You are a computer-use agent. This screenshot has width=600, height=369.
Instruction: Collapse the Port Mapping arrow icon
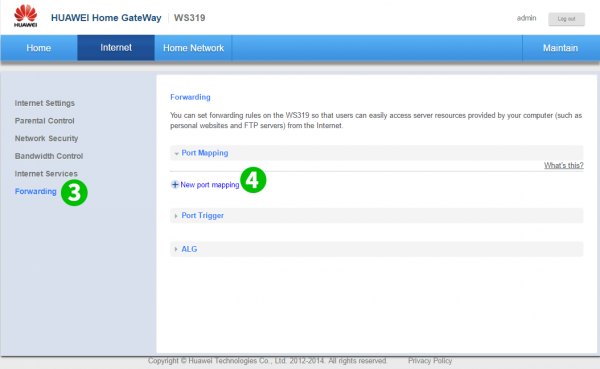coord(176,153)
